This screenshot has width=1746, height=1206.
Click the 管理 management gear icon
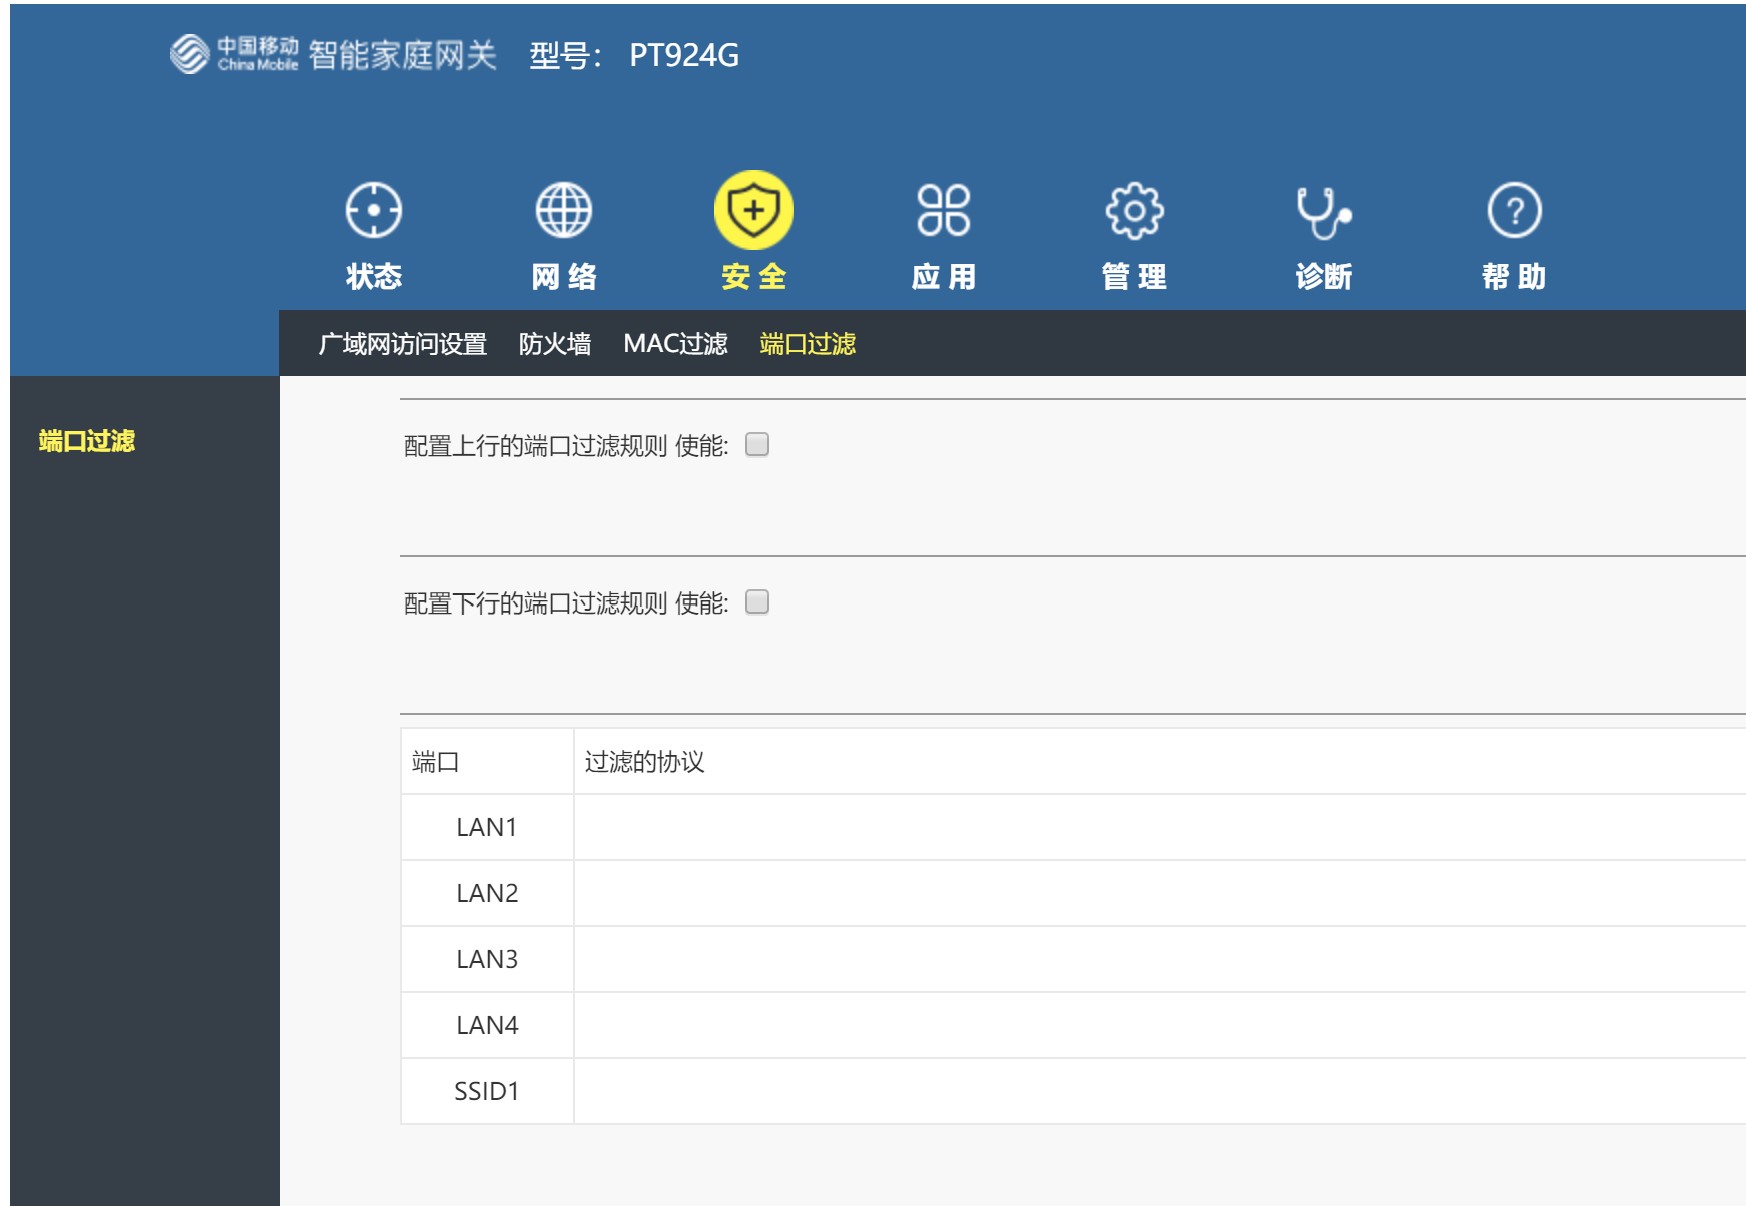(1135, 212)
